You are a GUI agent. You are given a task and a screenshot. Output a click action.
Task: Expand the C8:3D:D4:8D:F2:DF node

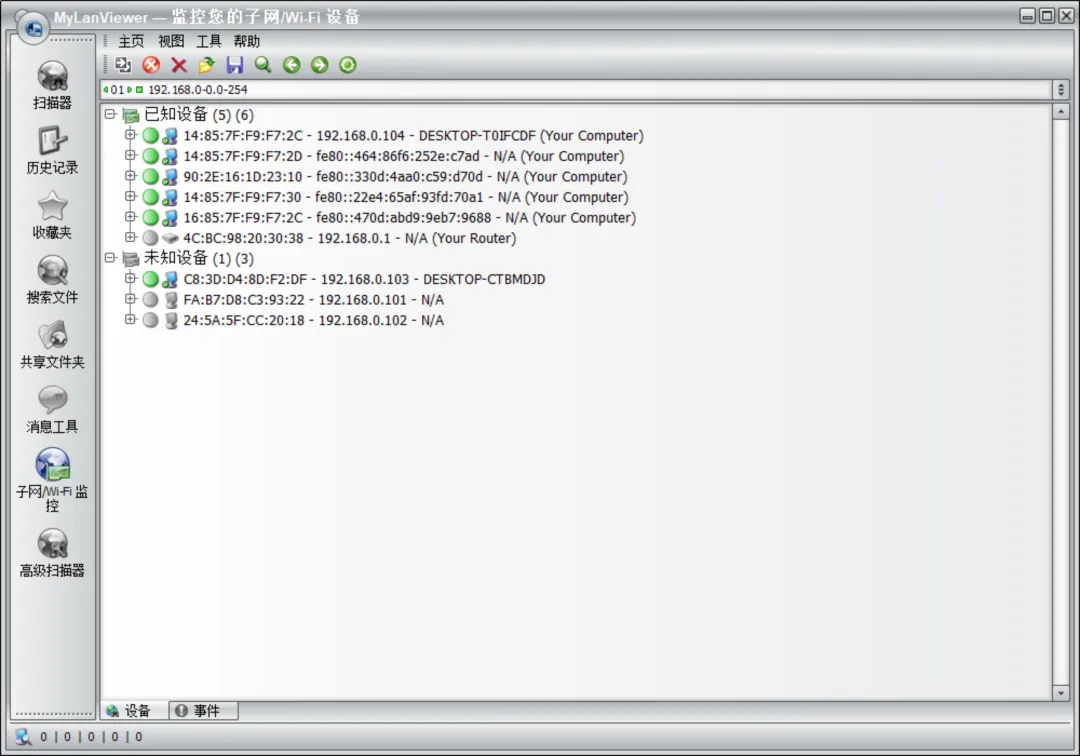coord(130,279)
